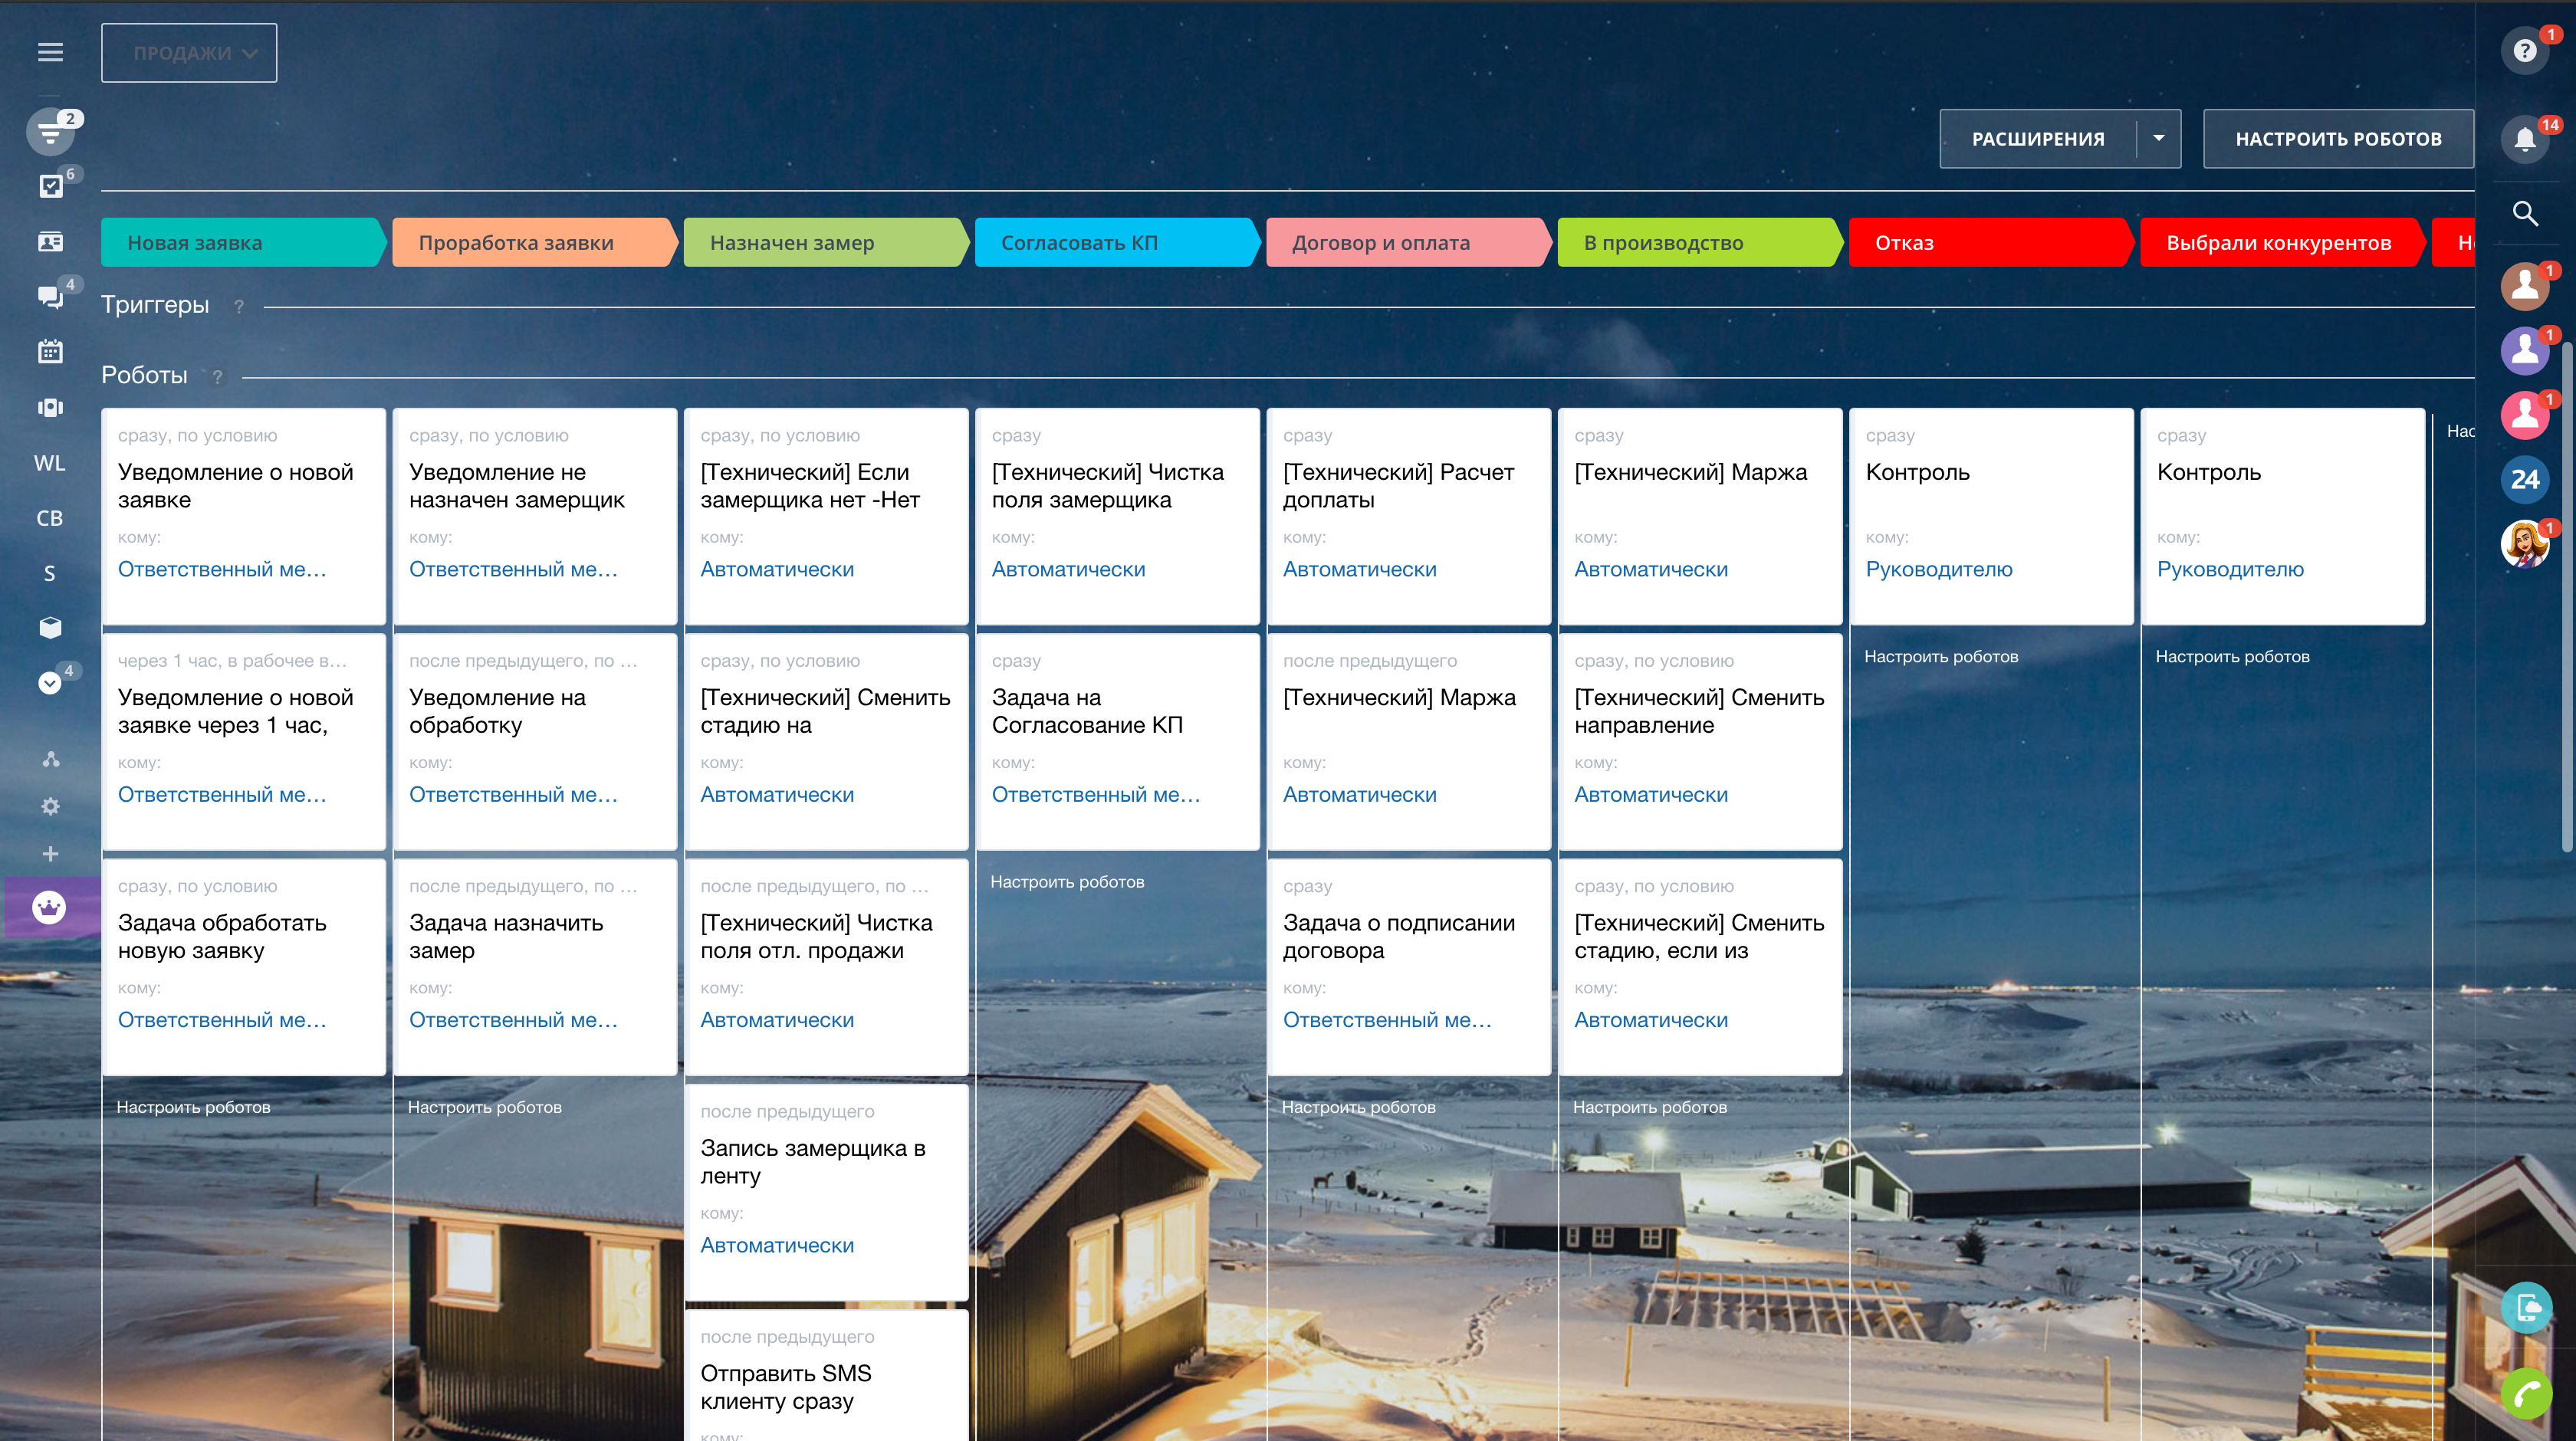This screenshot has width=2576, height=1441.
Task: Expand the Расширения dropdown arrow
Action: (x=2158, y=139)
